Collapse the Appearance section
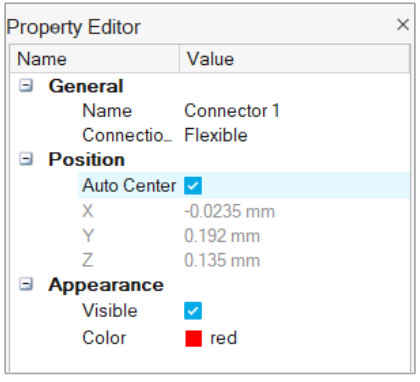This screenshot has width=420, height=382. tap(26, 284)
